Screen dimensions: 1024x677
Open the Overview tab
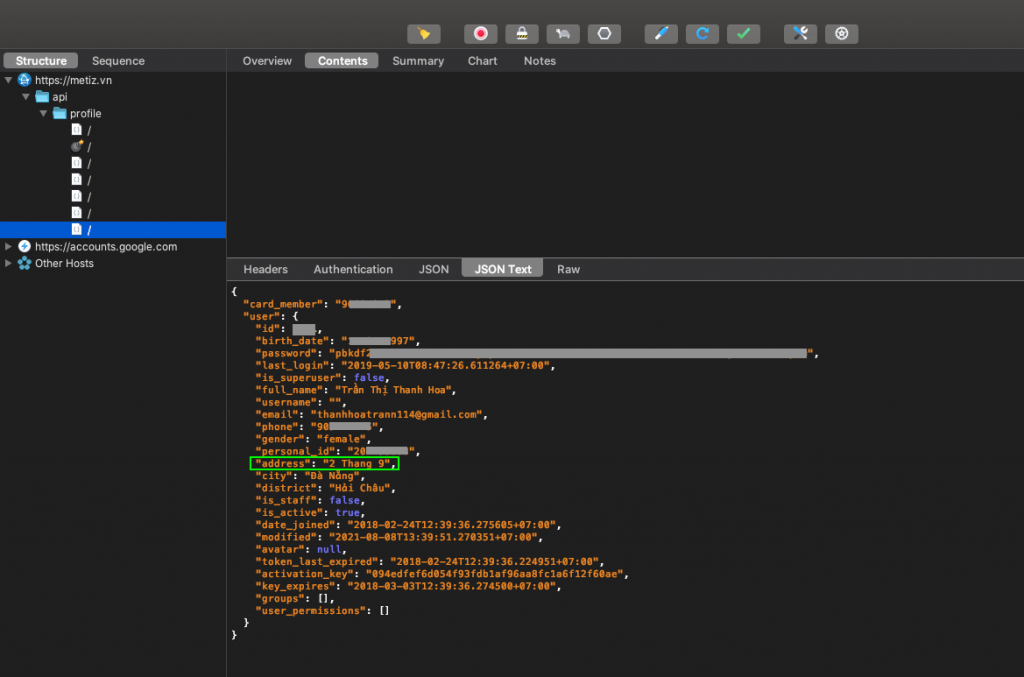pos(267,61)
